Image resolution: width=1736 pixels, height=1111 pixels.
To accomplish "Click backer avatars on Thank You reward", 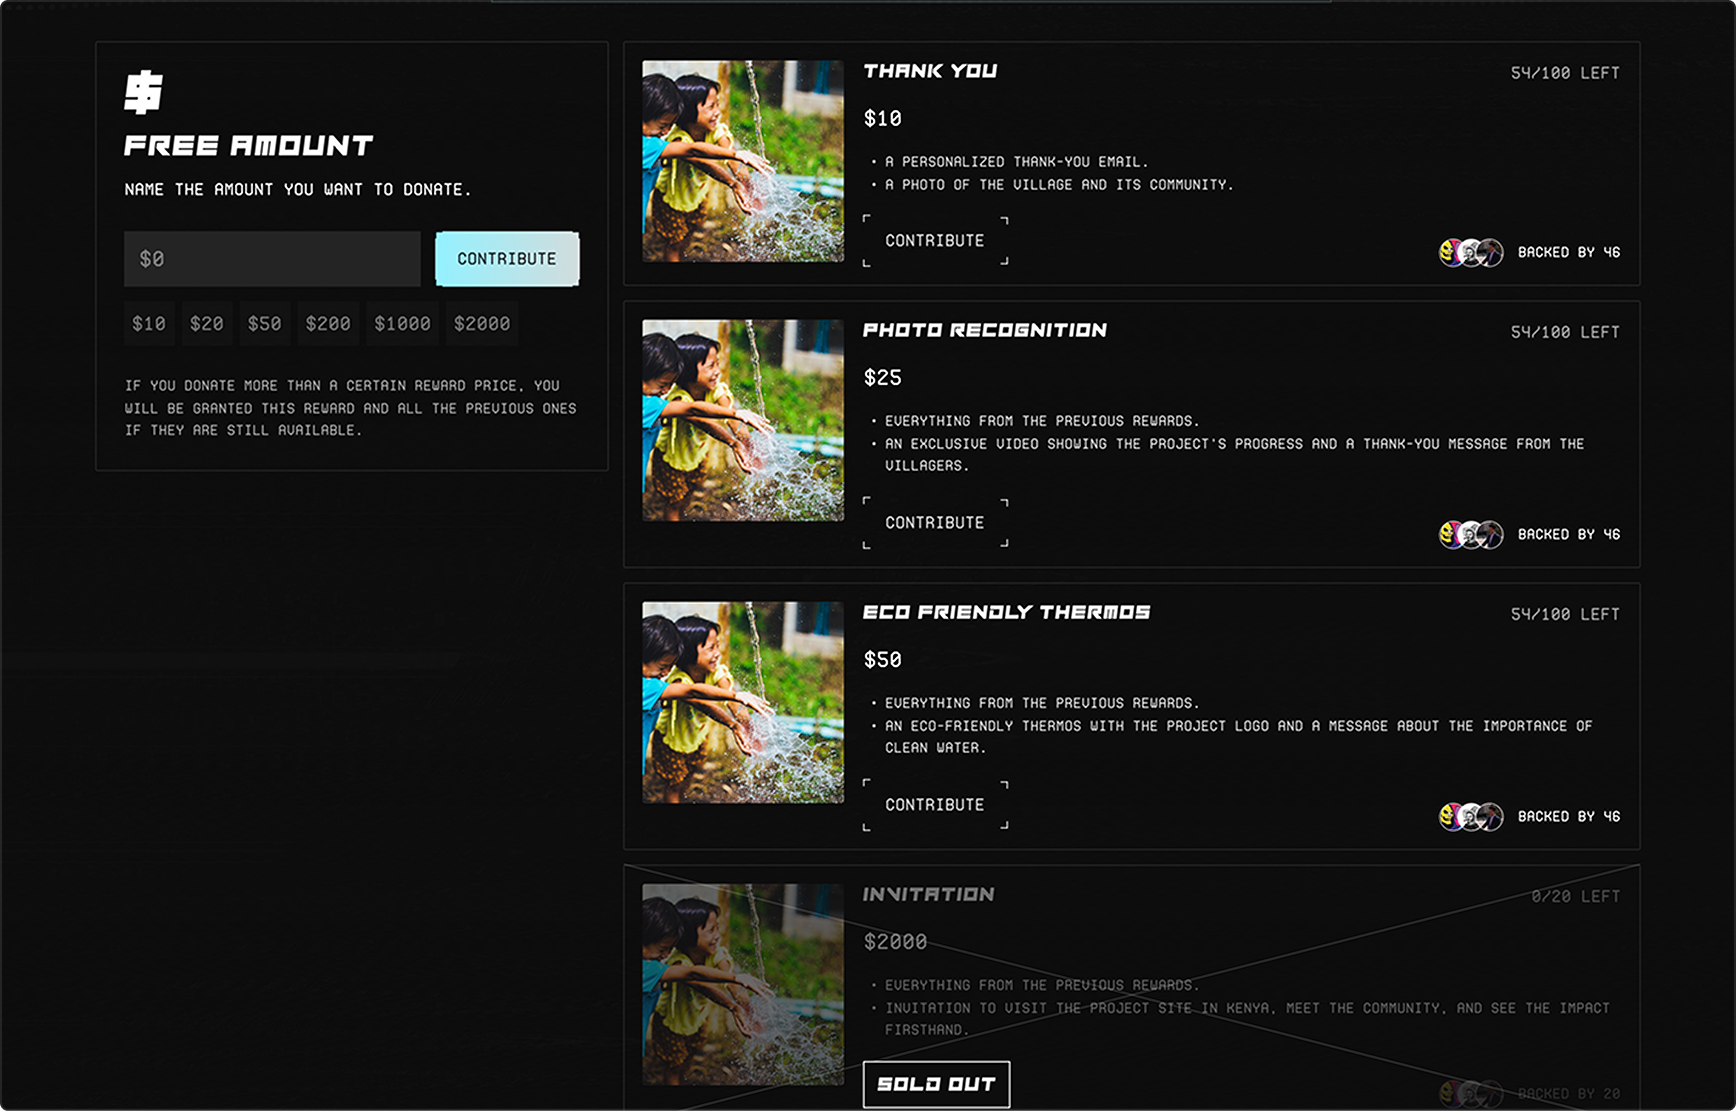I will point(1470,253).
